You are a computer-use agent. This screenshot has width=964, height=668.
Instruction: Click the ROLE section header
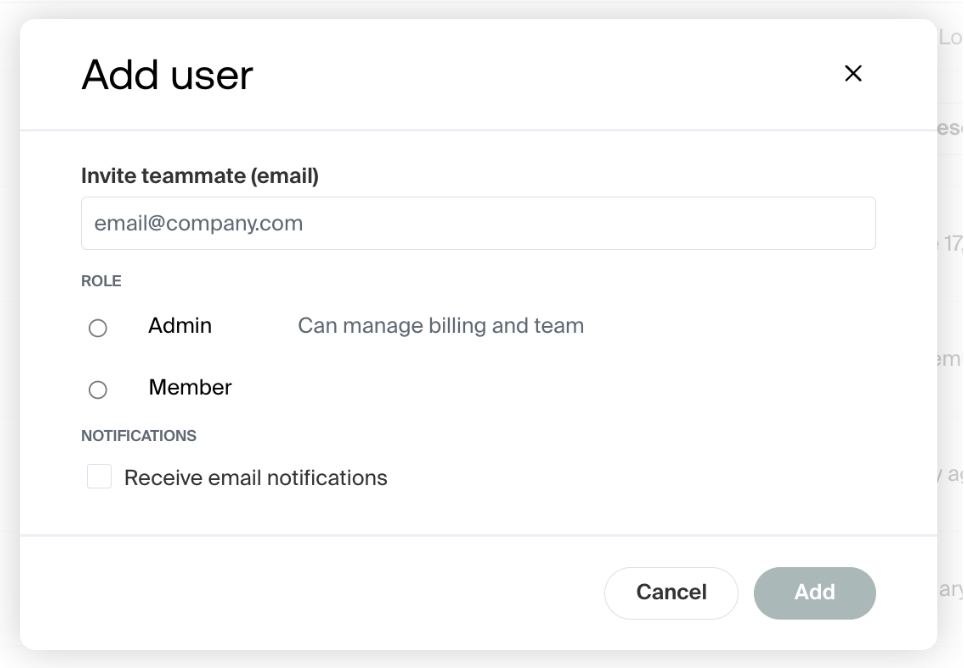[101, 281]
